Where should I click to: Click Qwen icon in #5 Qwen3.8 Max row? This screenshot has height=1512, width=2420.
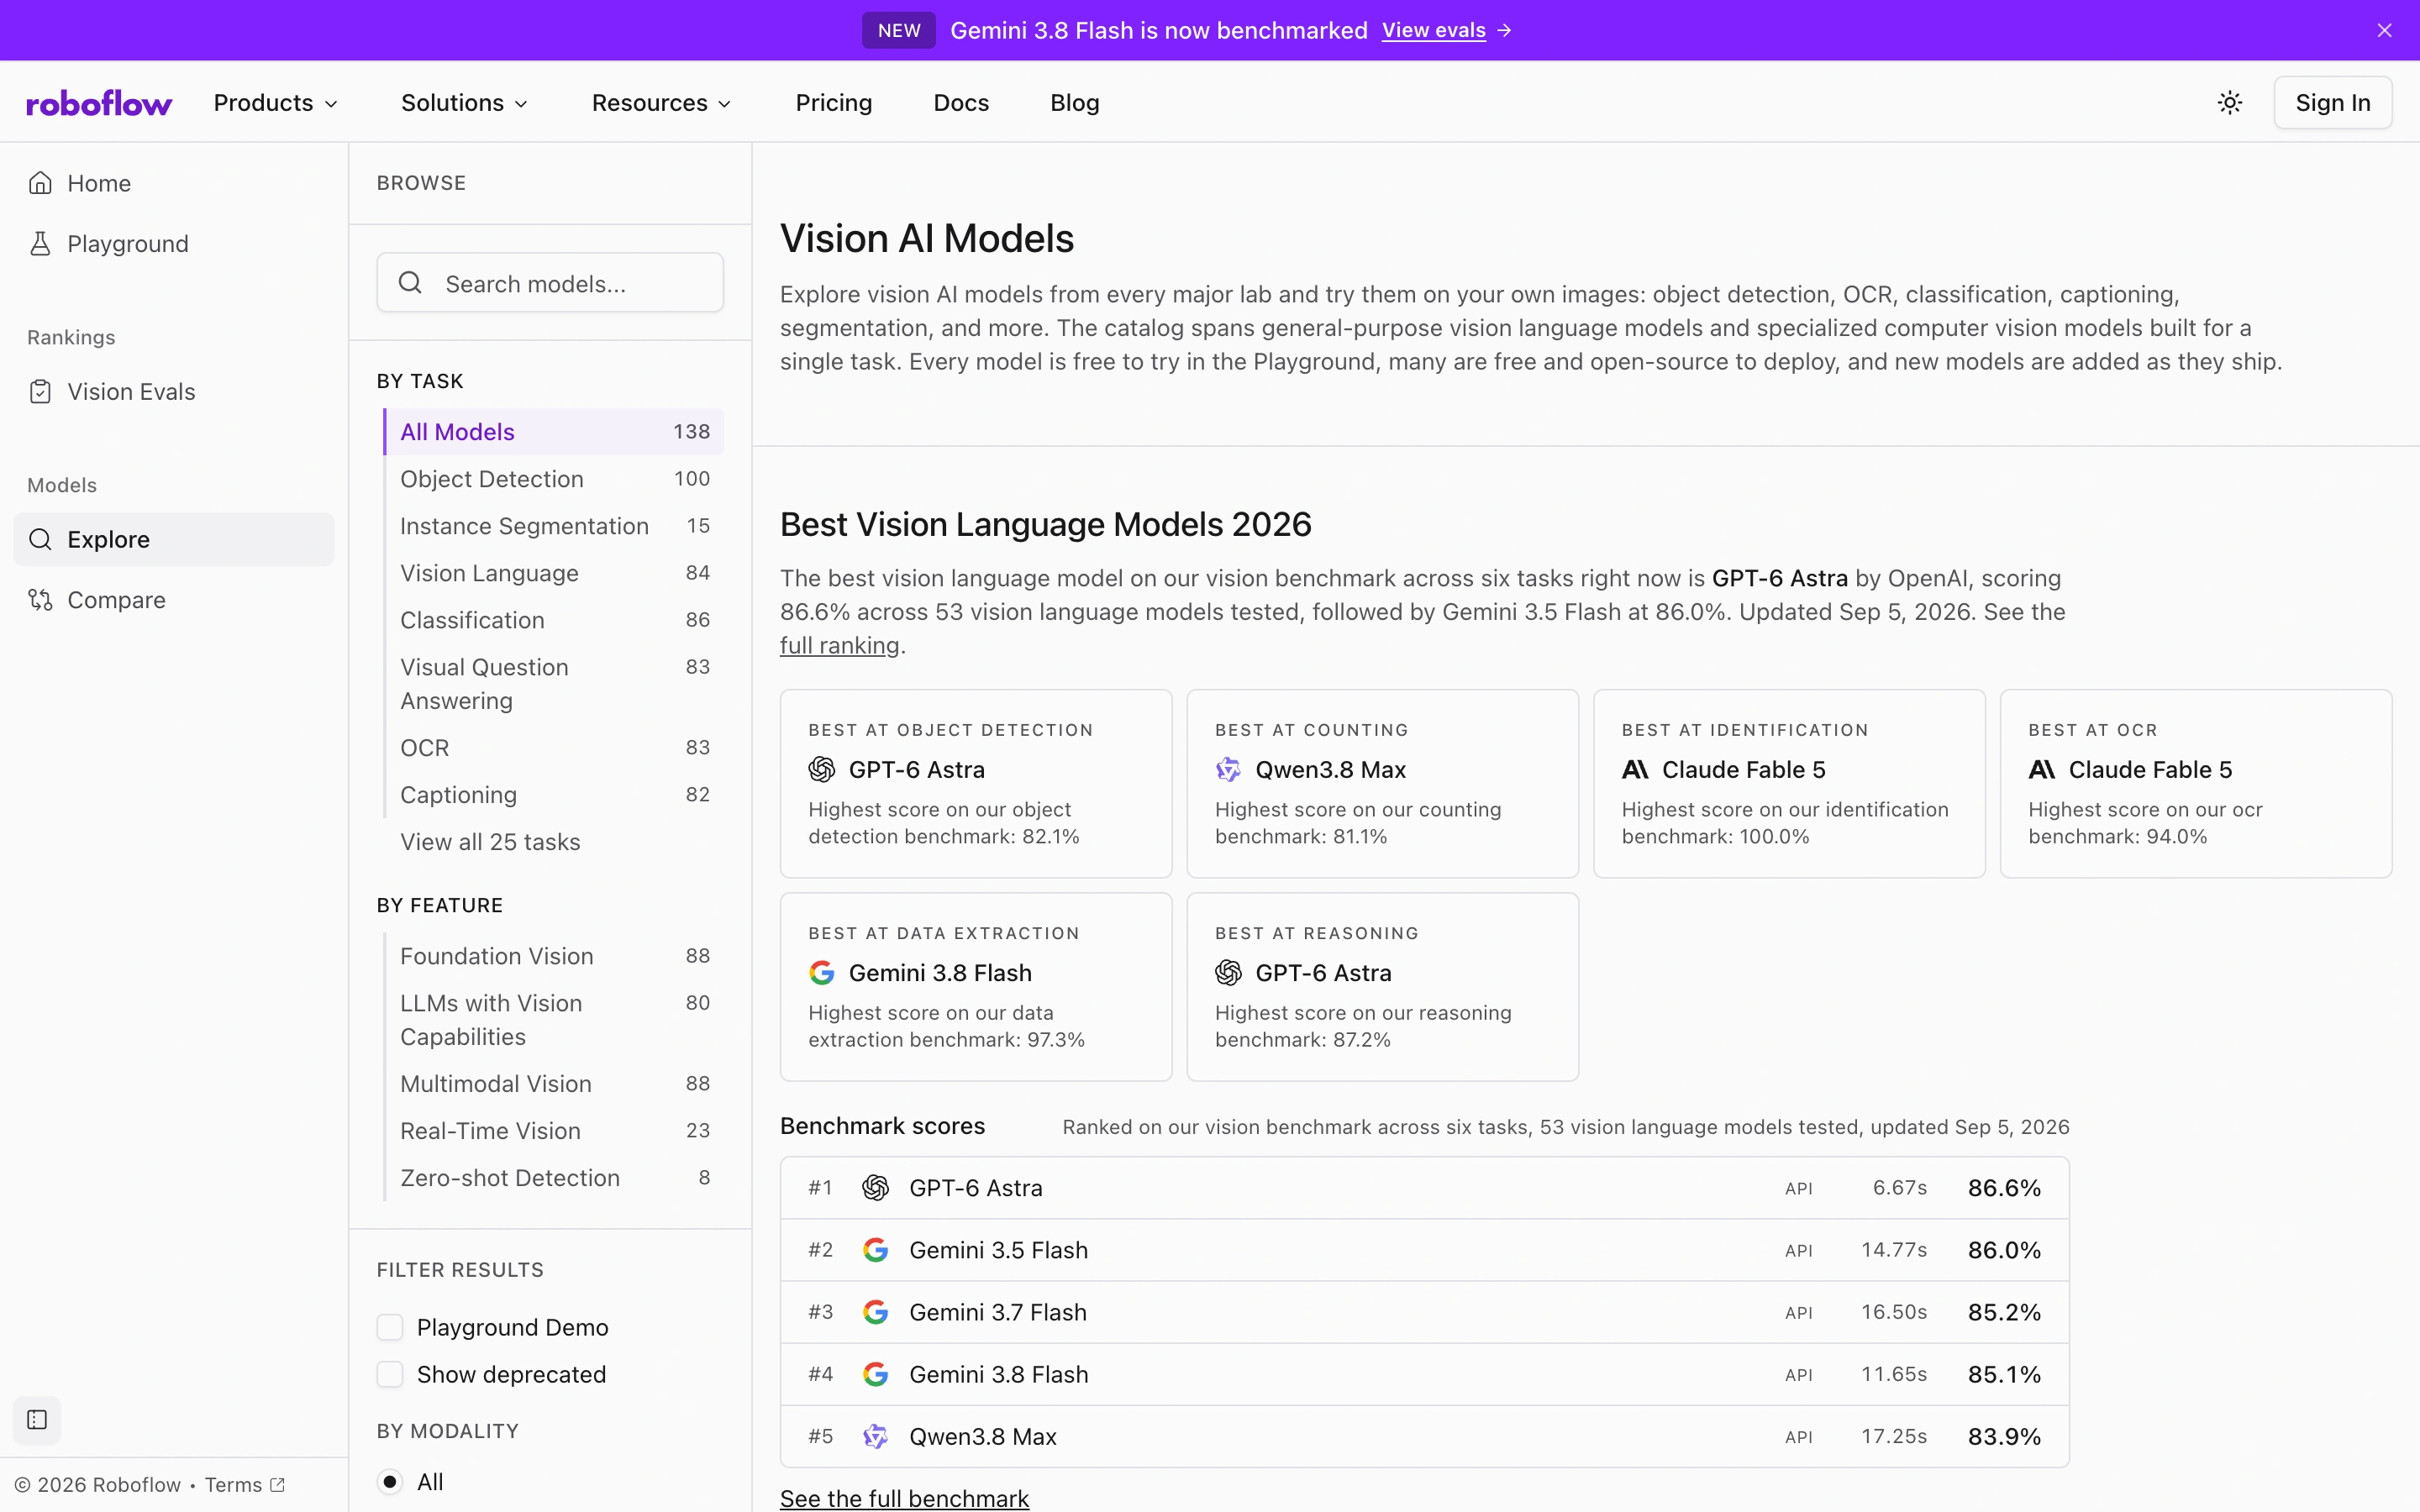click(876, 1437)
